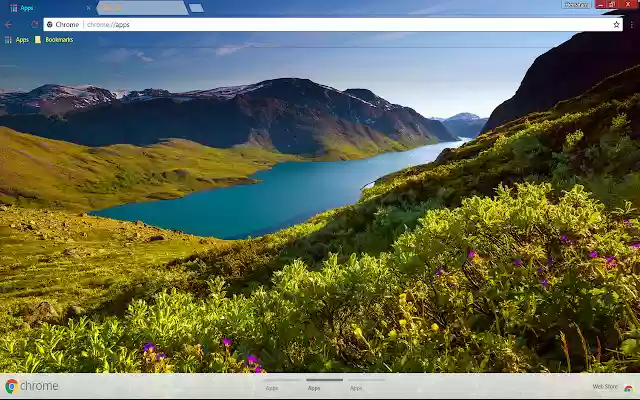Click the Web Store rainbow icon
The height and width of the screenshot is (400, 640).
coord(628,388)
